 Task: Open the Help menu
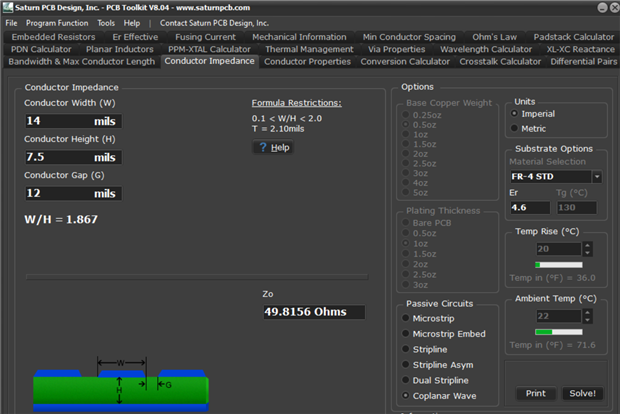(132, 23)
